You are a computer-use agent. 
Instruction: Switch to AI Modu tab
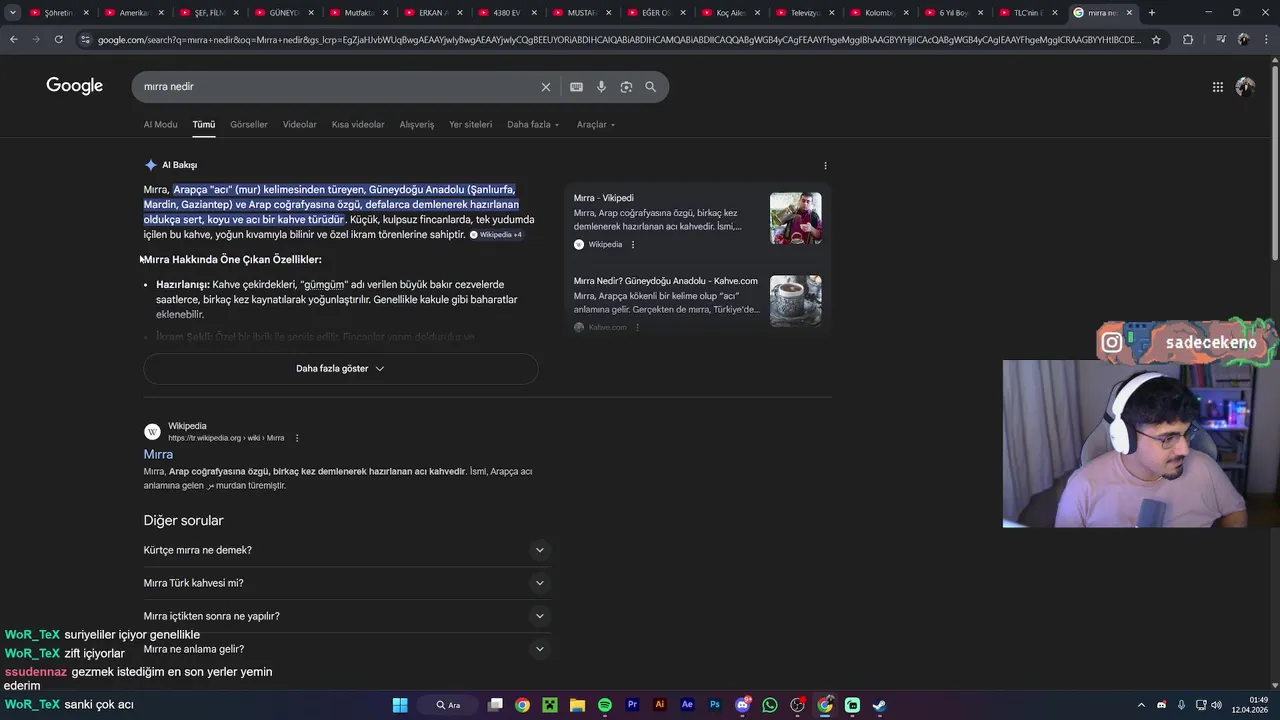click(x=160, y=125)
